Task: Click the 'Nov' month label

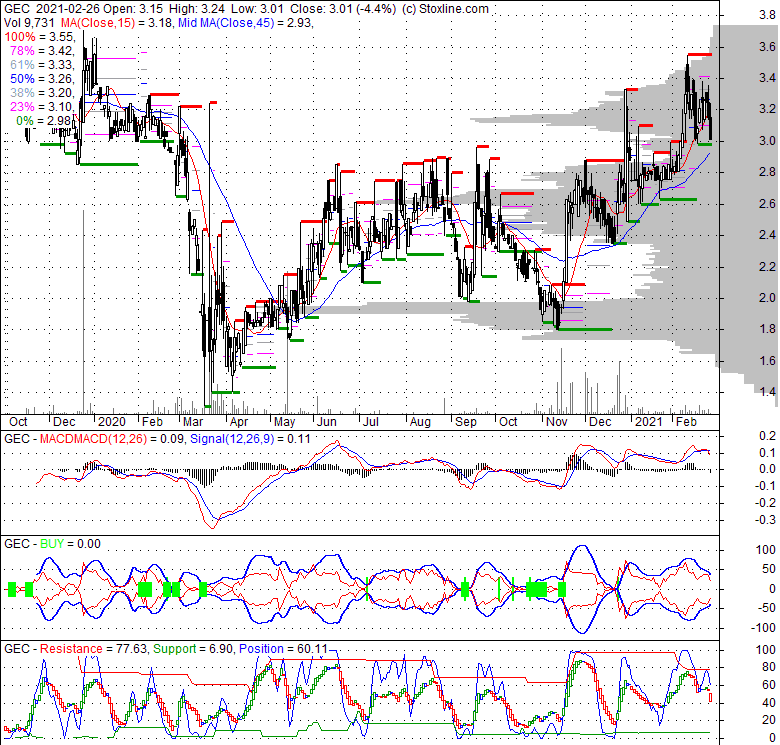Action: pyautogui.click(x=557, y=422)
